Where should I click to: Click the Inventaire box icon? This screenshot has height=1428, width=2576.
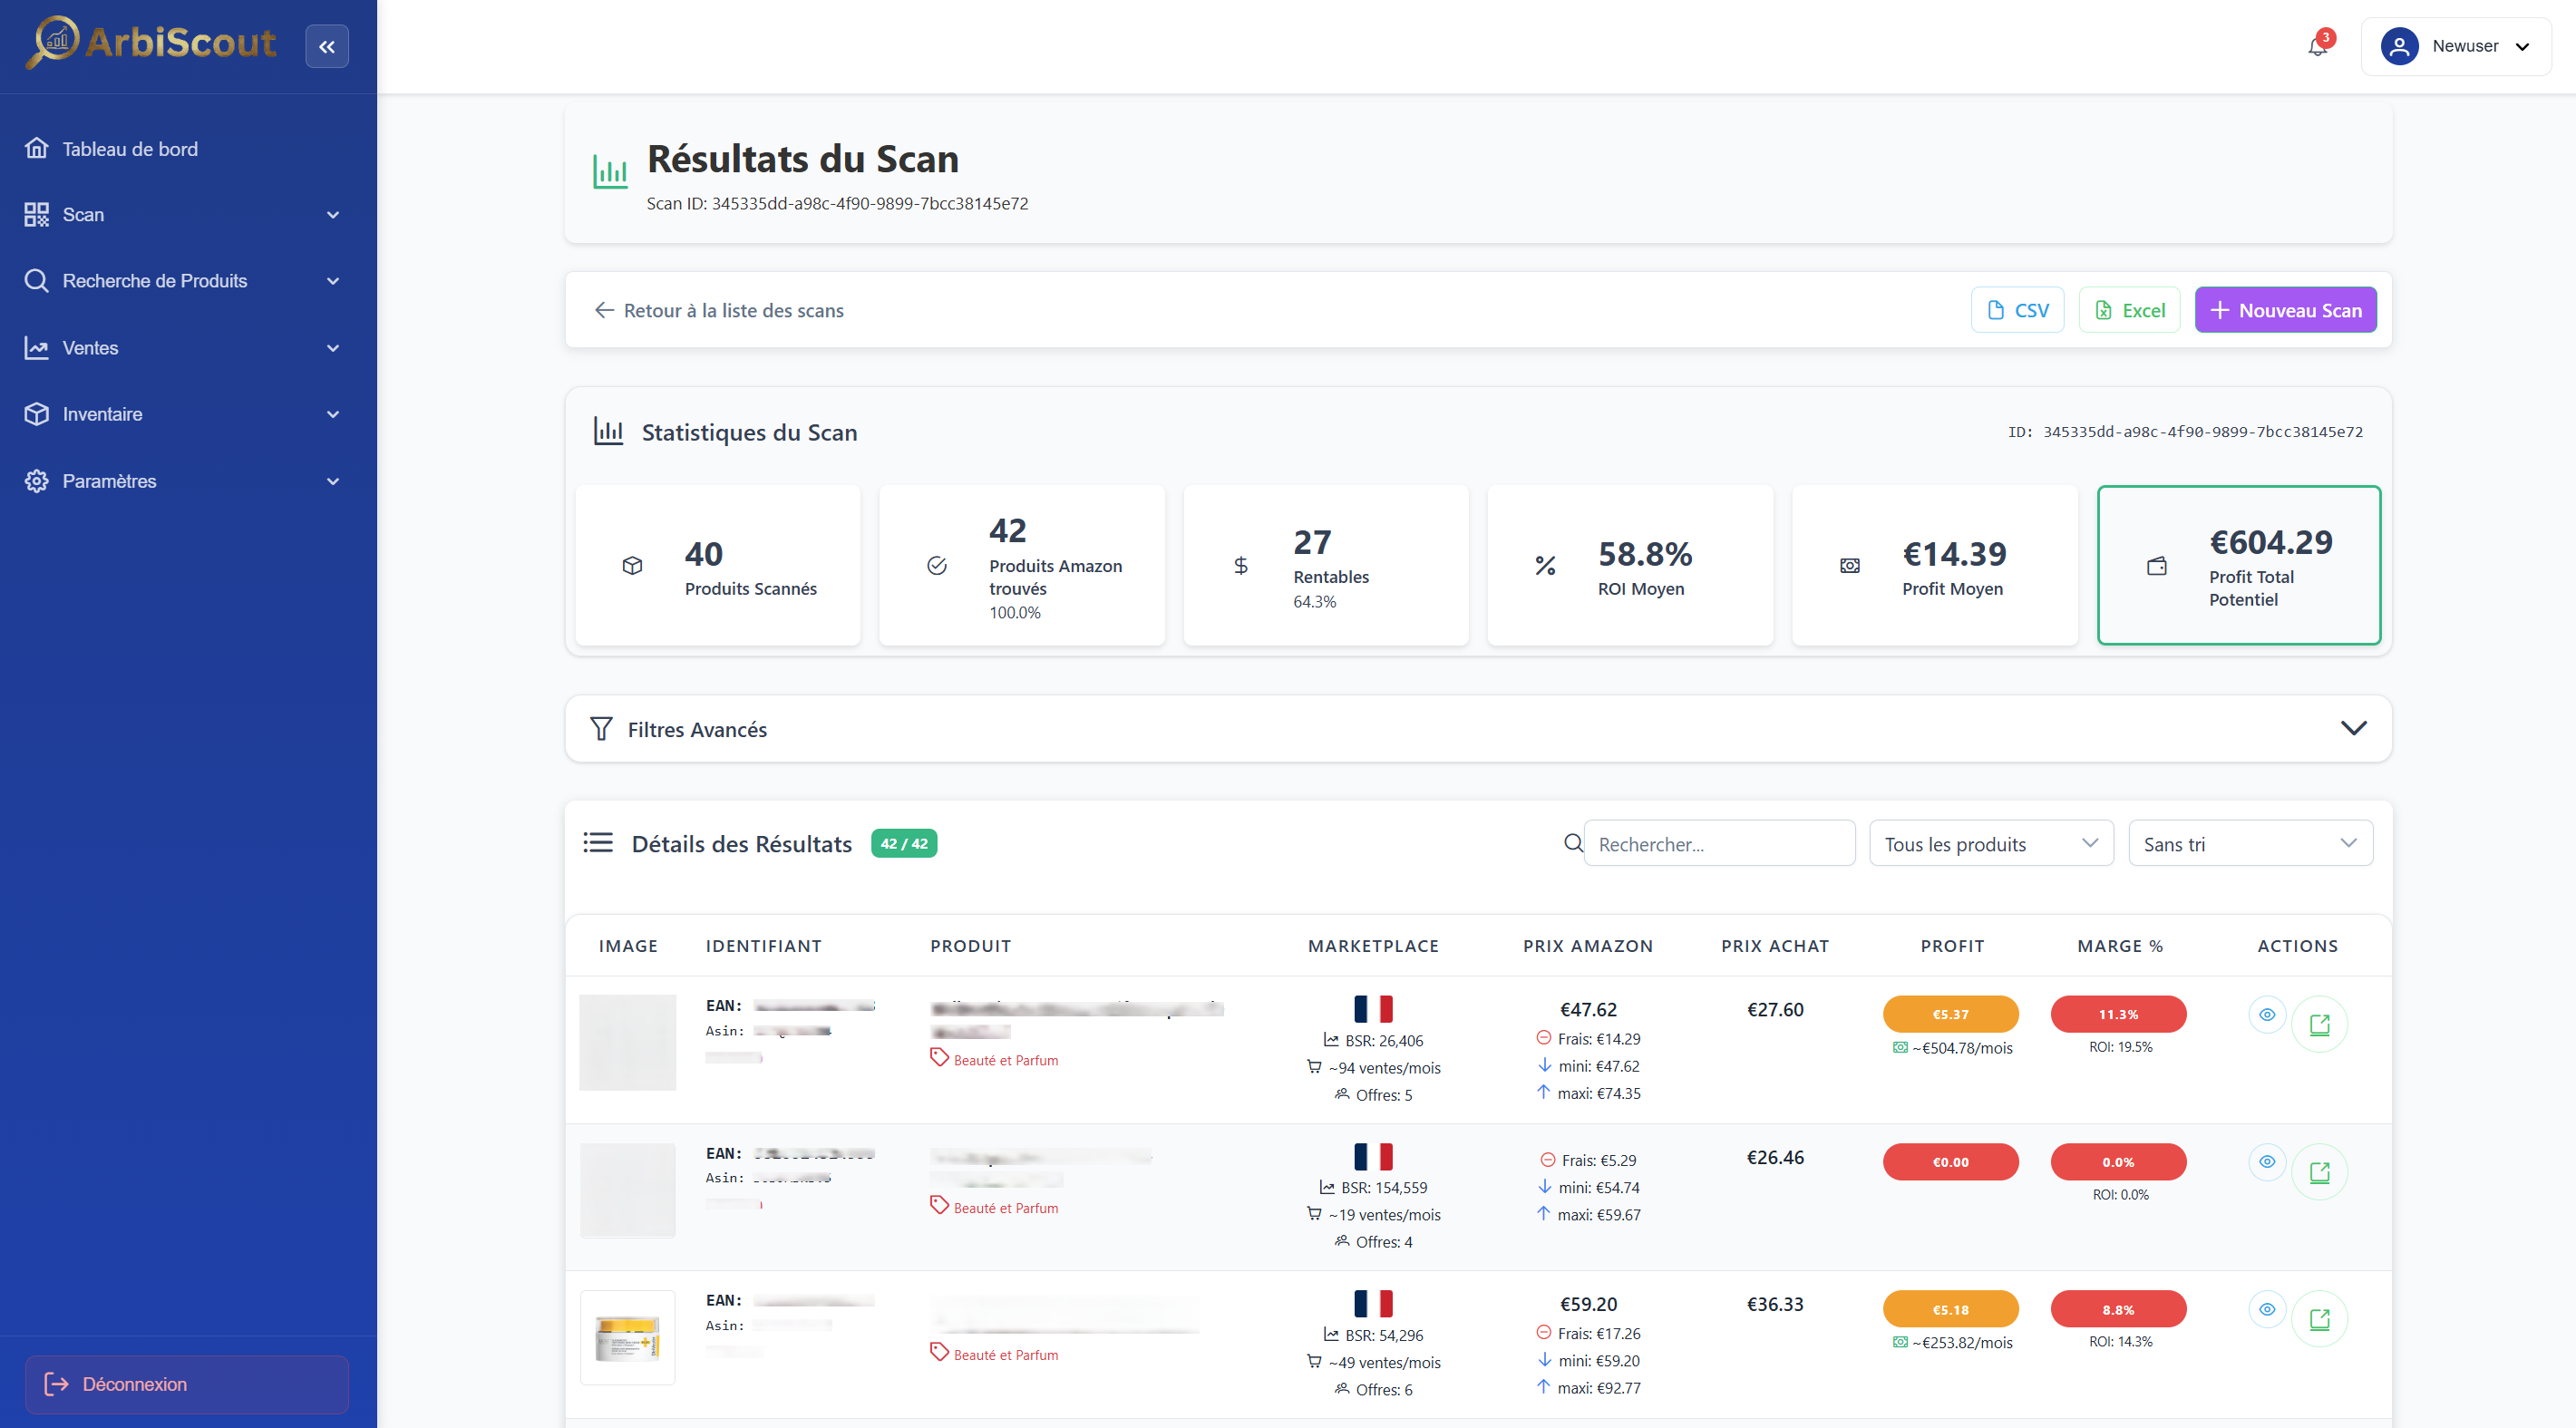[x=36, y=413]
